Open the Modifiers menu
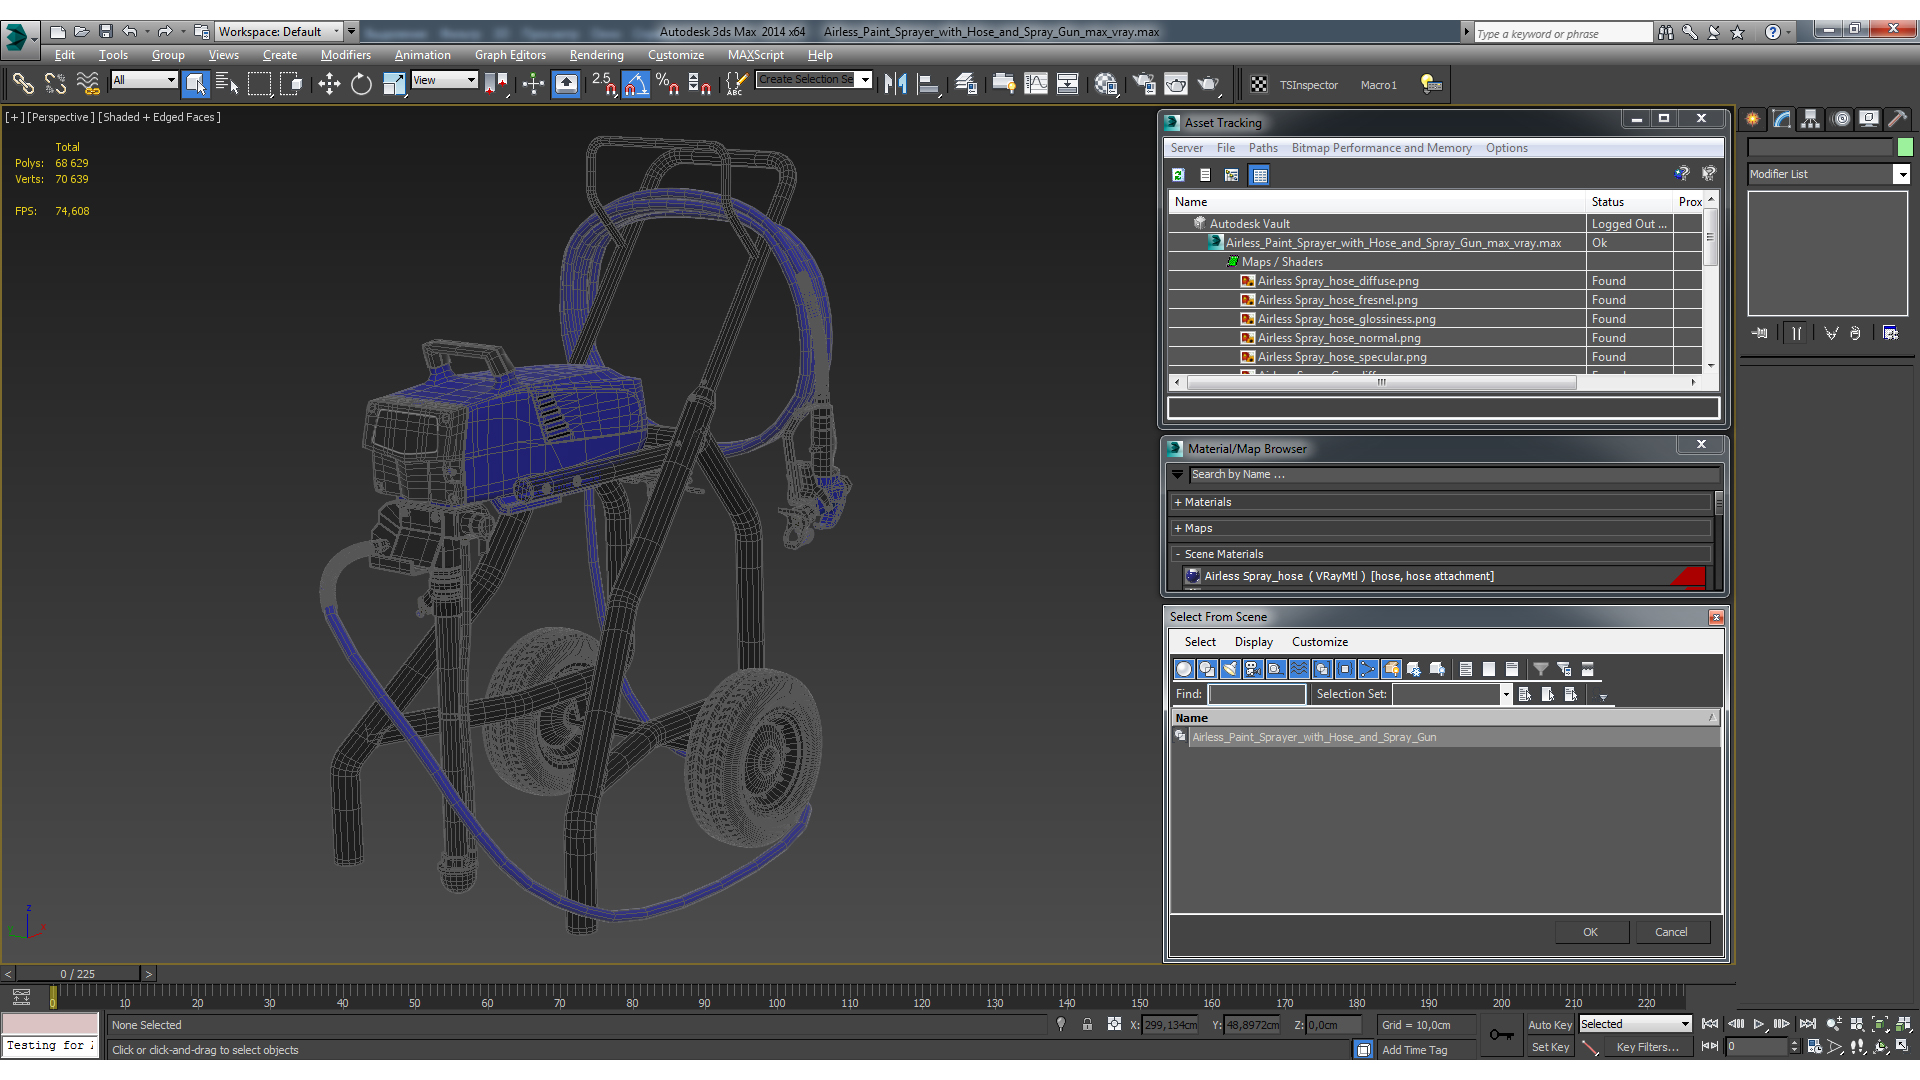Viewport: 1920px width, 1080px height. tap(345, 54)
